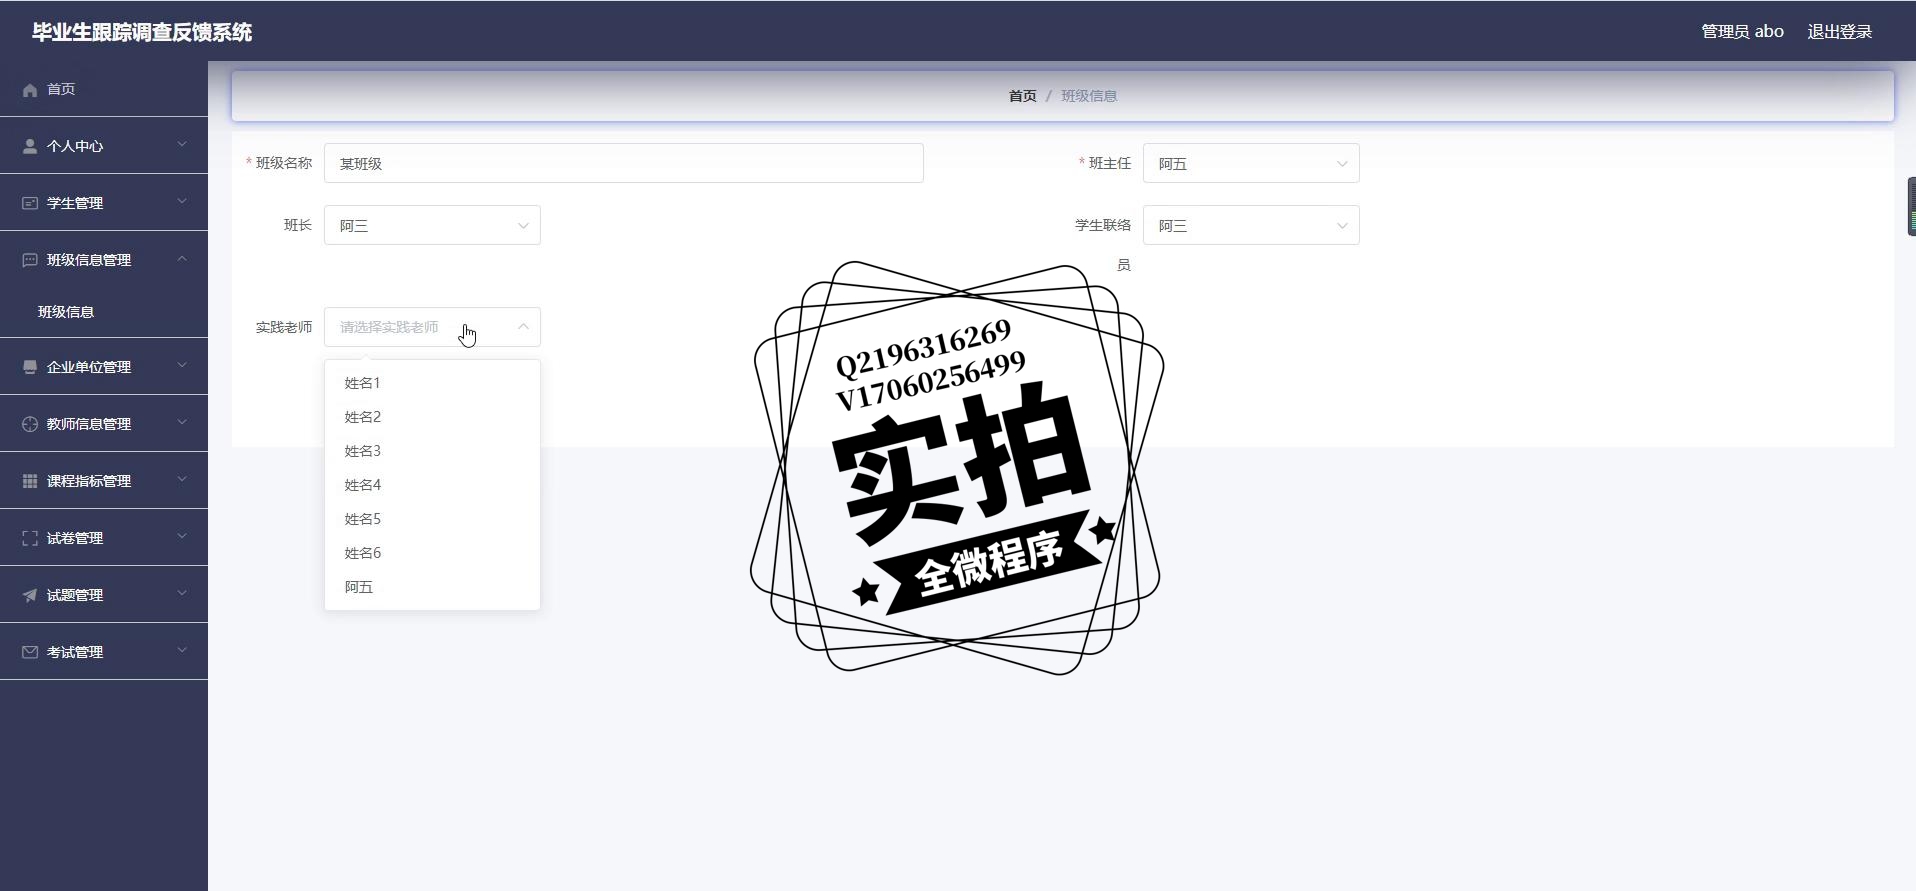Screen dimensions: 1916x891
Task: Expand the 考试管理 chevron
Action: (182, 651)
